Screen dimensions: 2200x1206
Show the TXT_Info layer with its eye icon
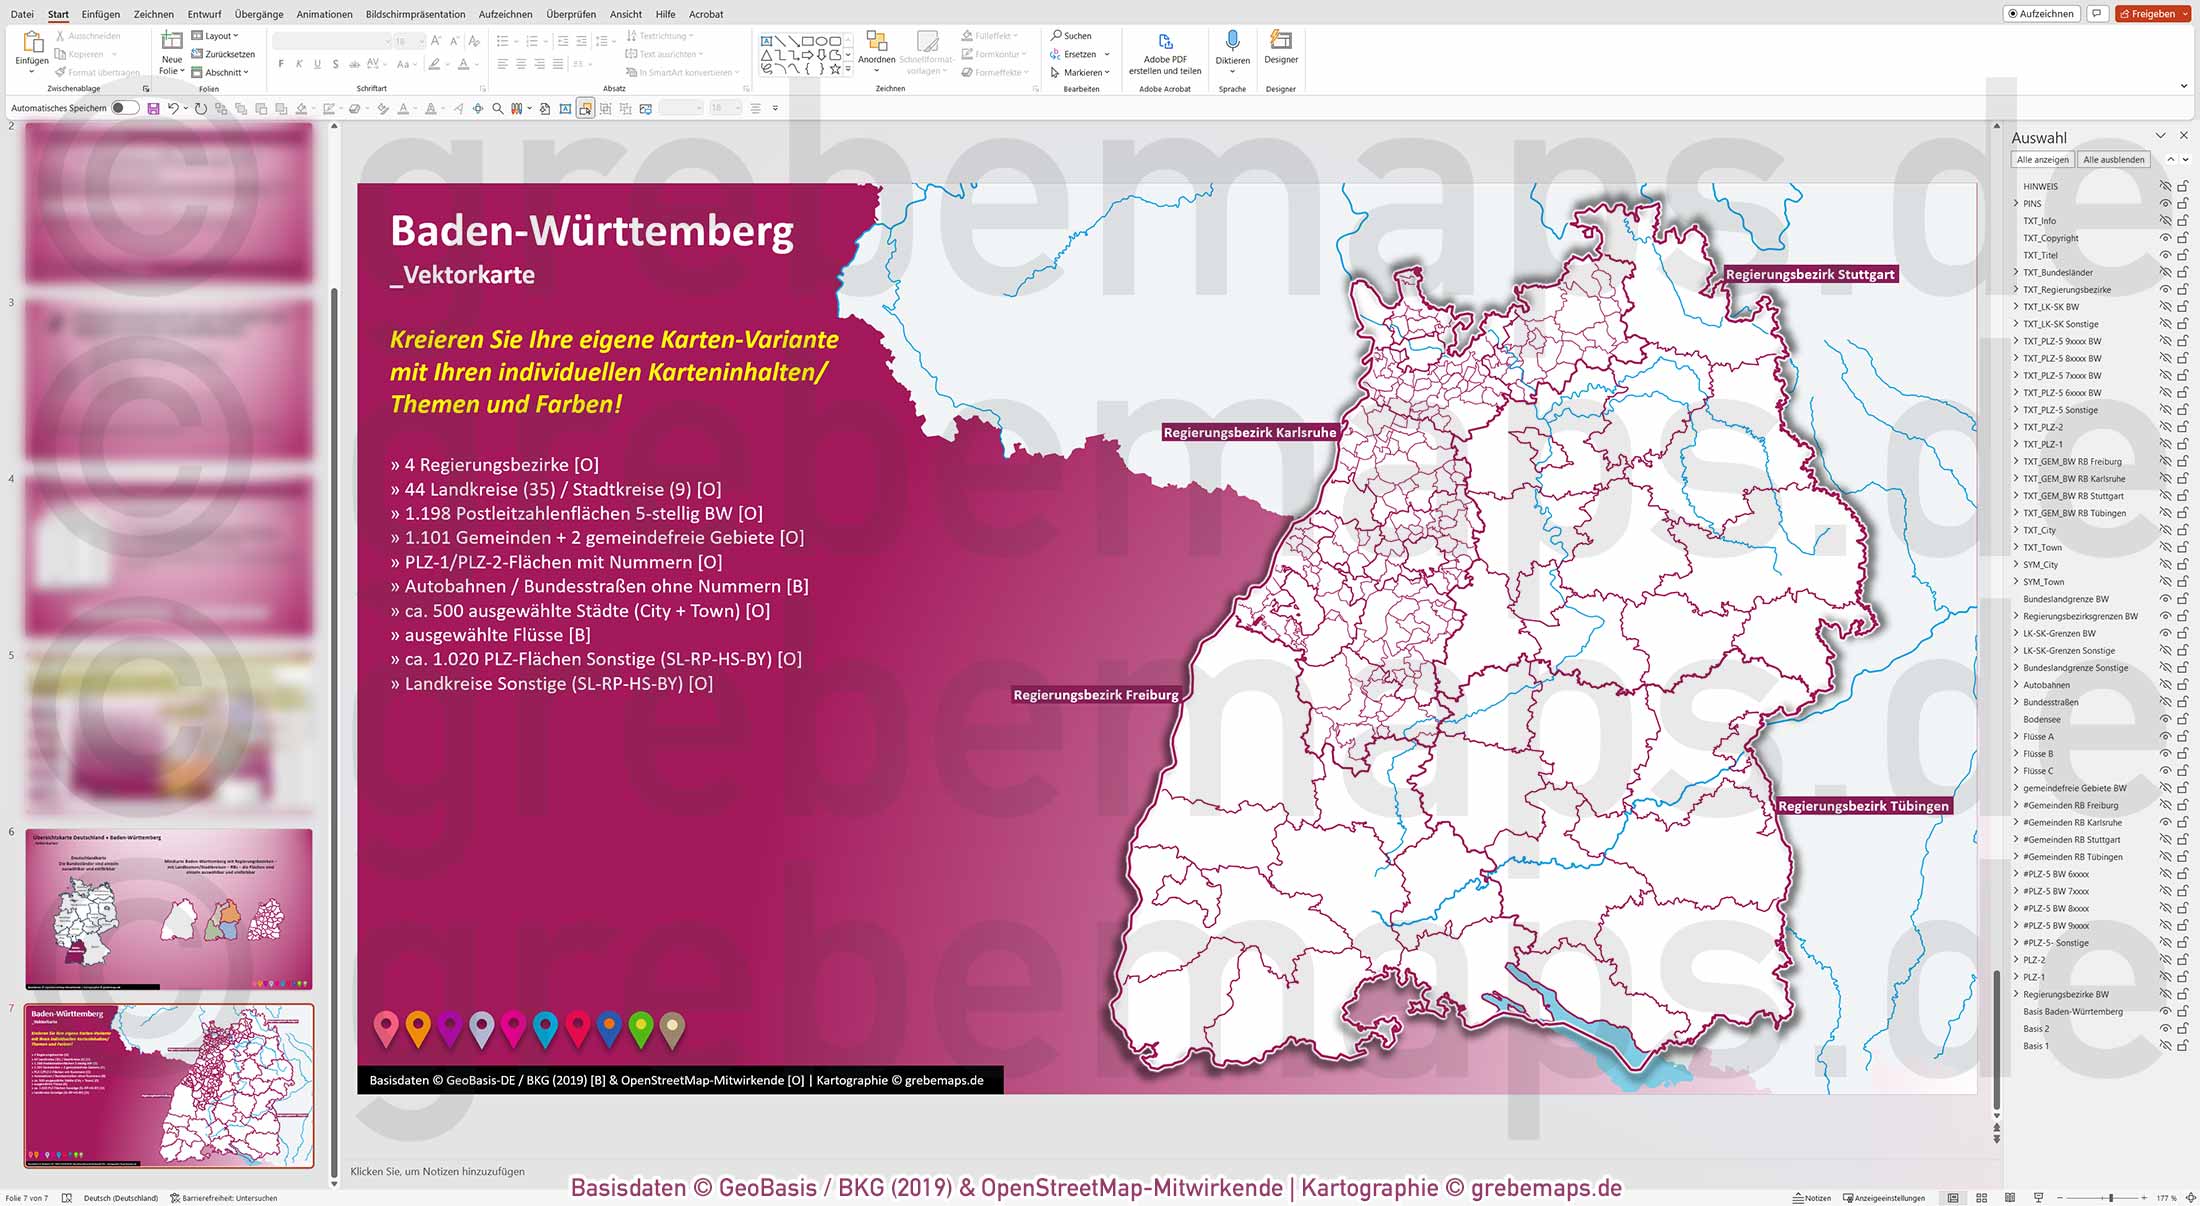(2164, 221)
